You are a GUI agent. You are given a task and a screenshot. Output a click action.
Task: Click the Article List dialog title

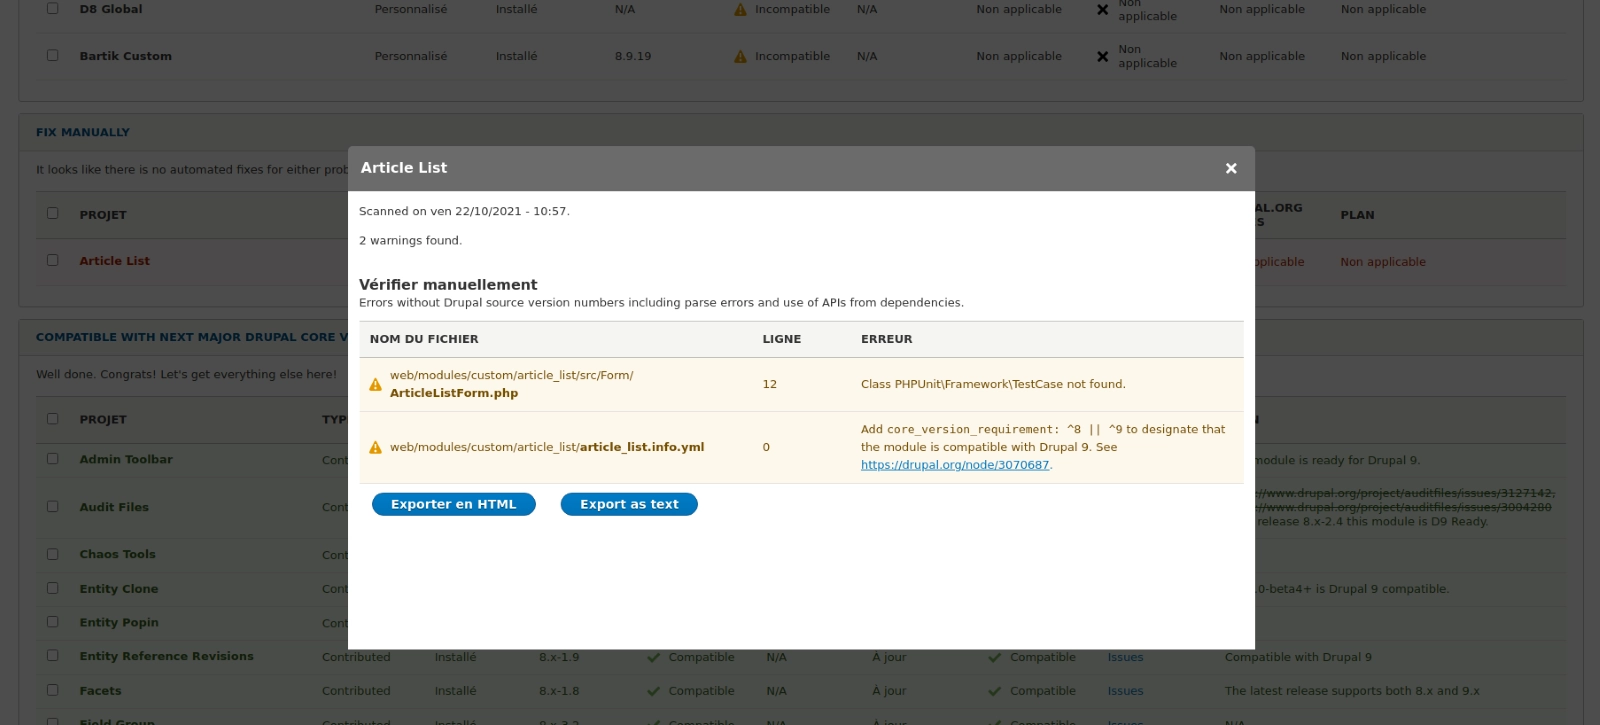404,168
